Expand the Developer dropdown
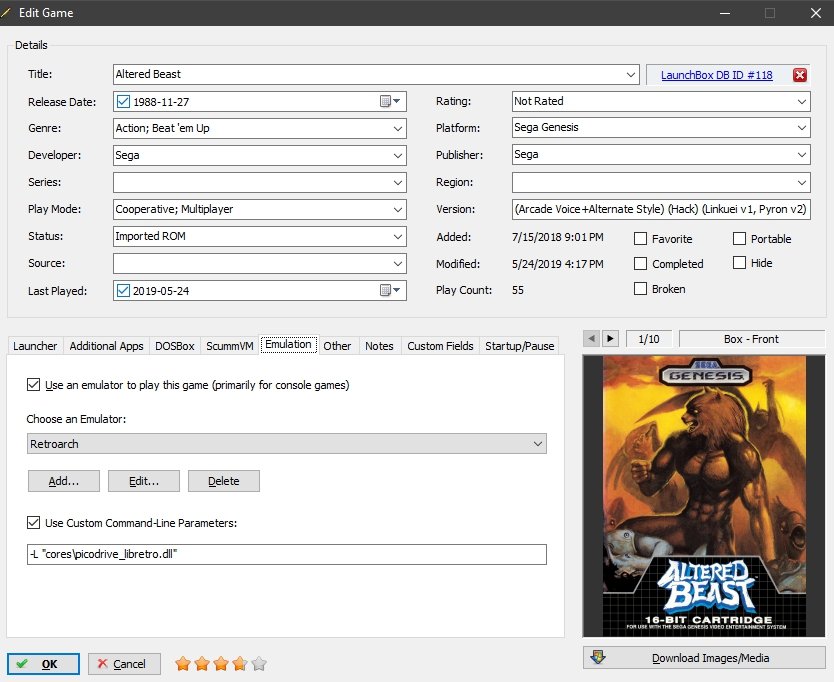The width and height of the screenshot is (834, 682). 398,155
